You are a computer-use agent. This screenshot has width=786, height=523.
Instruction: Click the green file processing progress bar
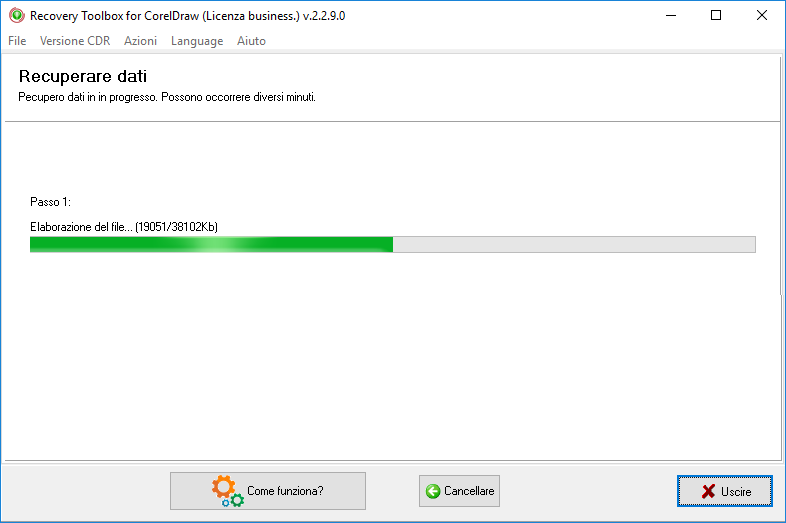(x=392, y=244)
